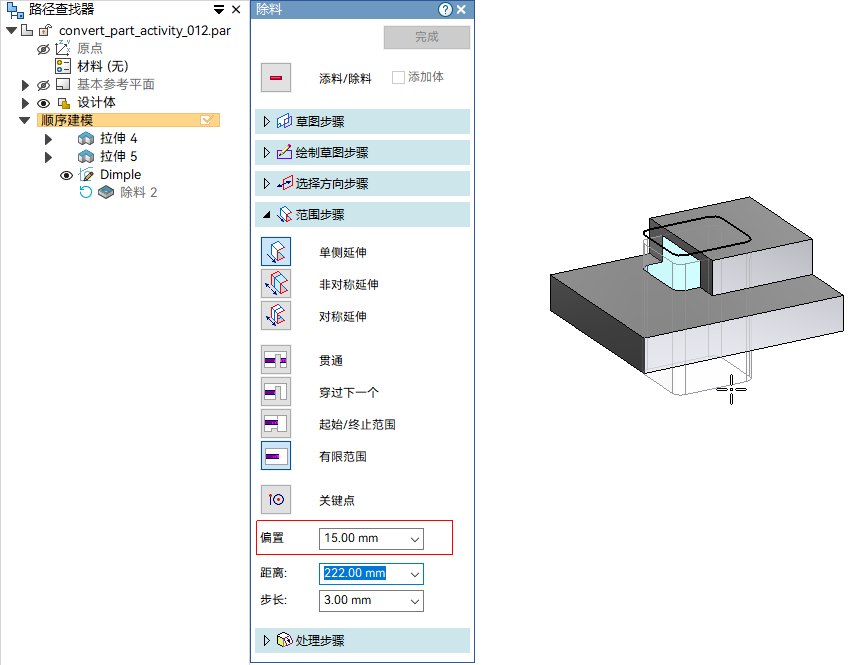Toggle visibility of 原点 origin
The image size is (855, 665).
[x=43, y=49]
